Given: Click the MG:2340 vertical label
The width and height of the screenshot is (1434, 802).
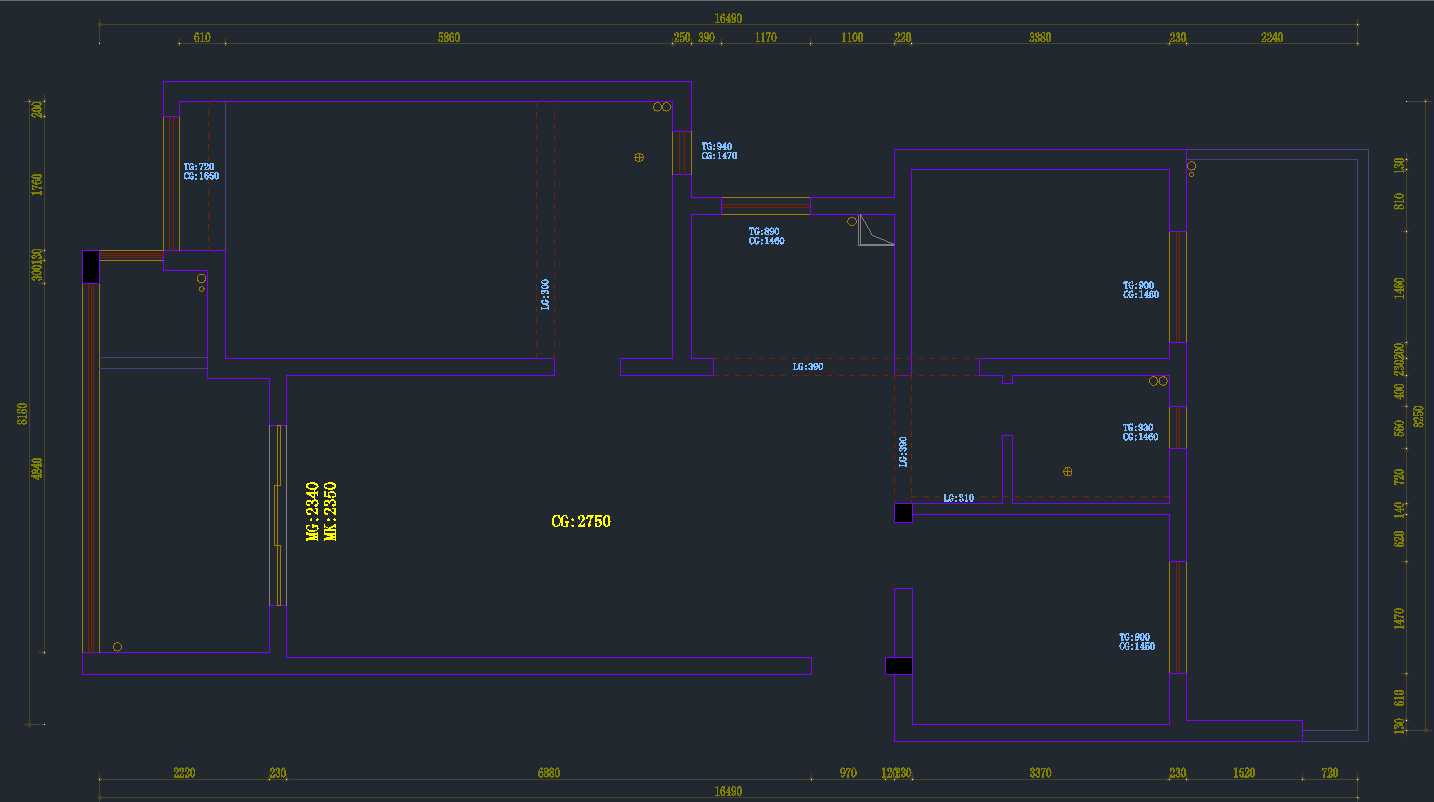Looking at the screenshot, I should tap(312, 511).
